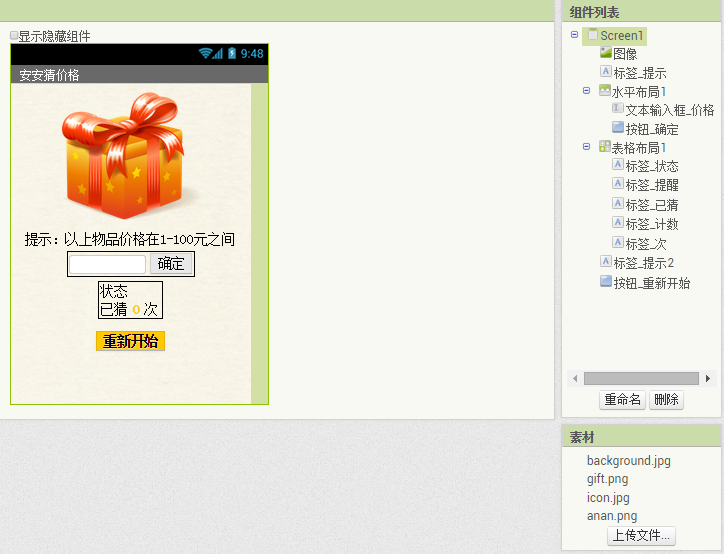Click the 提示 price range hint label
The height and width of the screenshot is (554, 724).
click(130, 239)
